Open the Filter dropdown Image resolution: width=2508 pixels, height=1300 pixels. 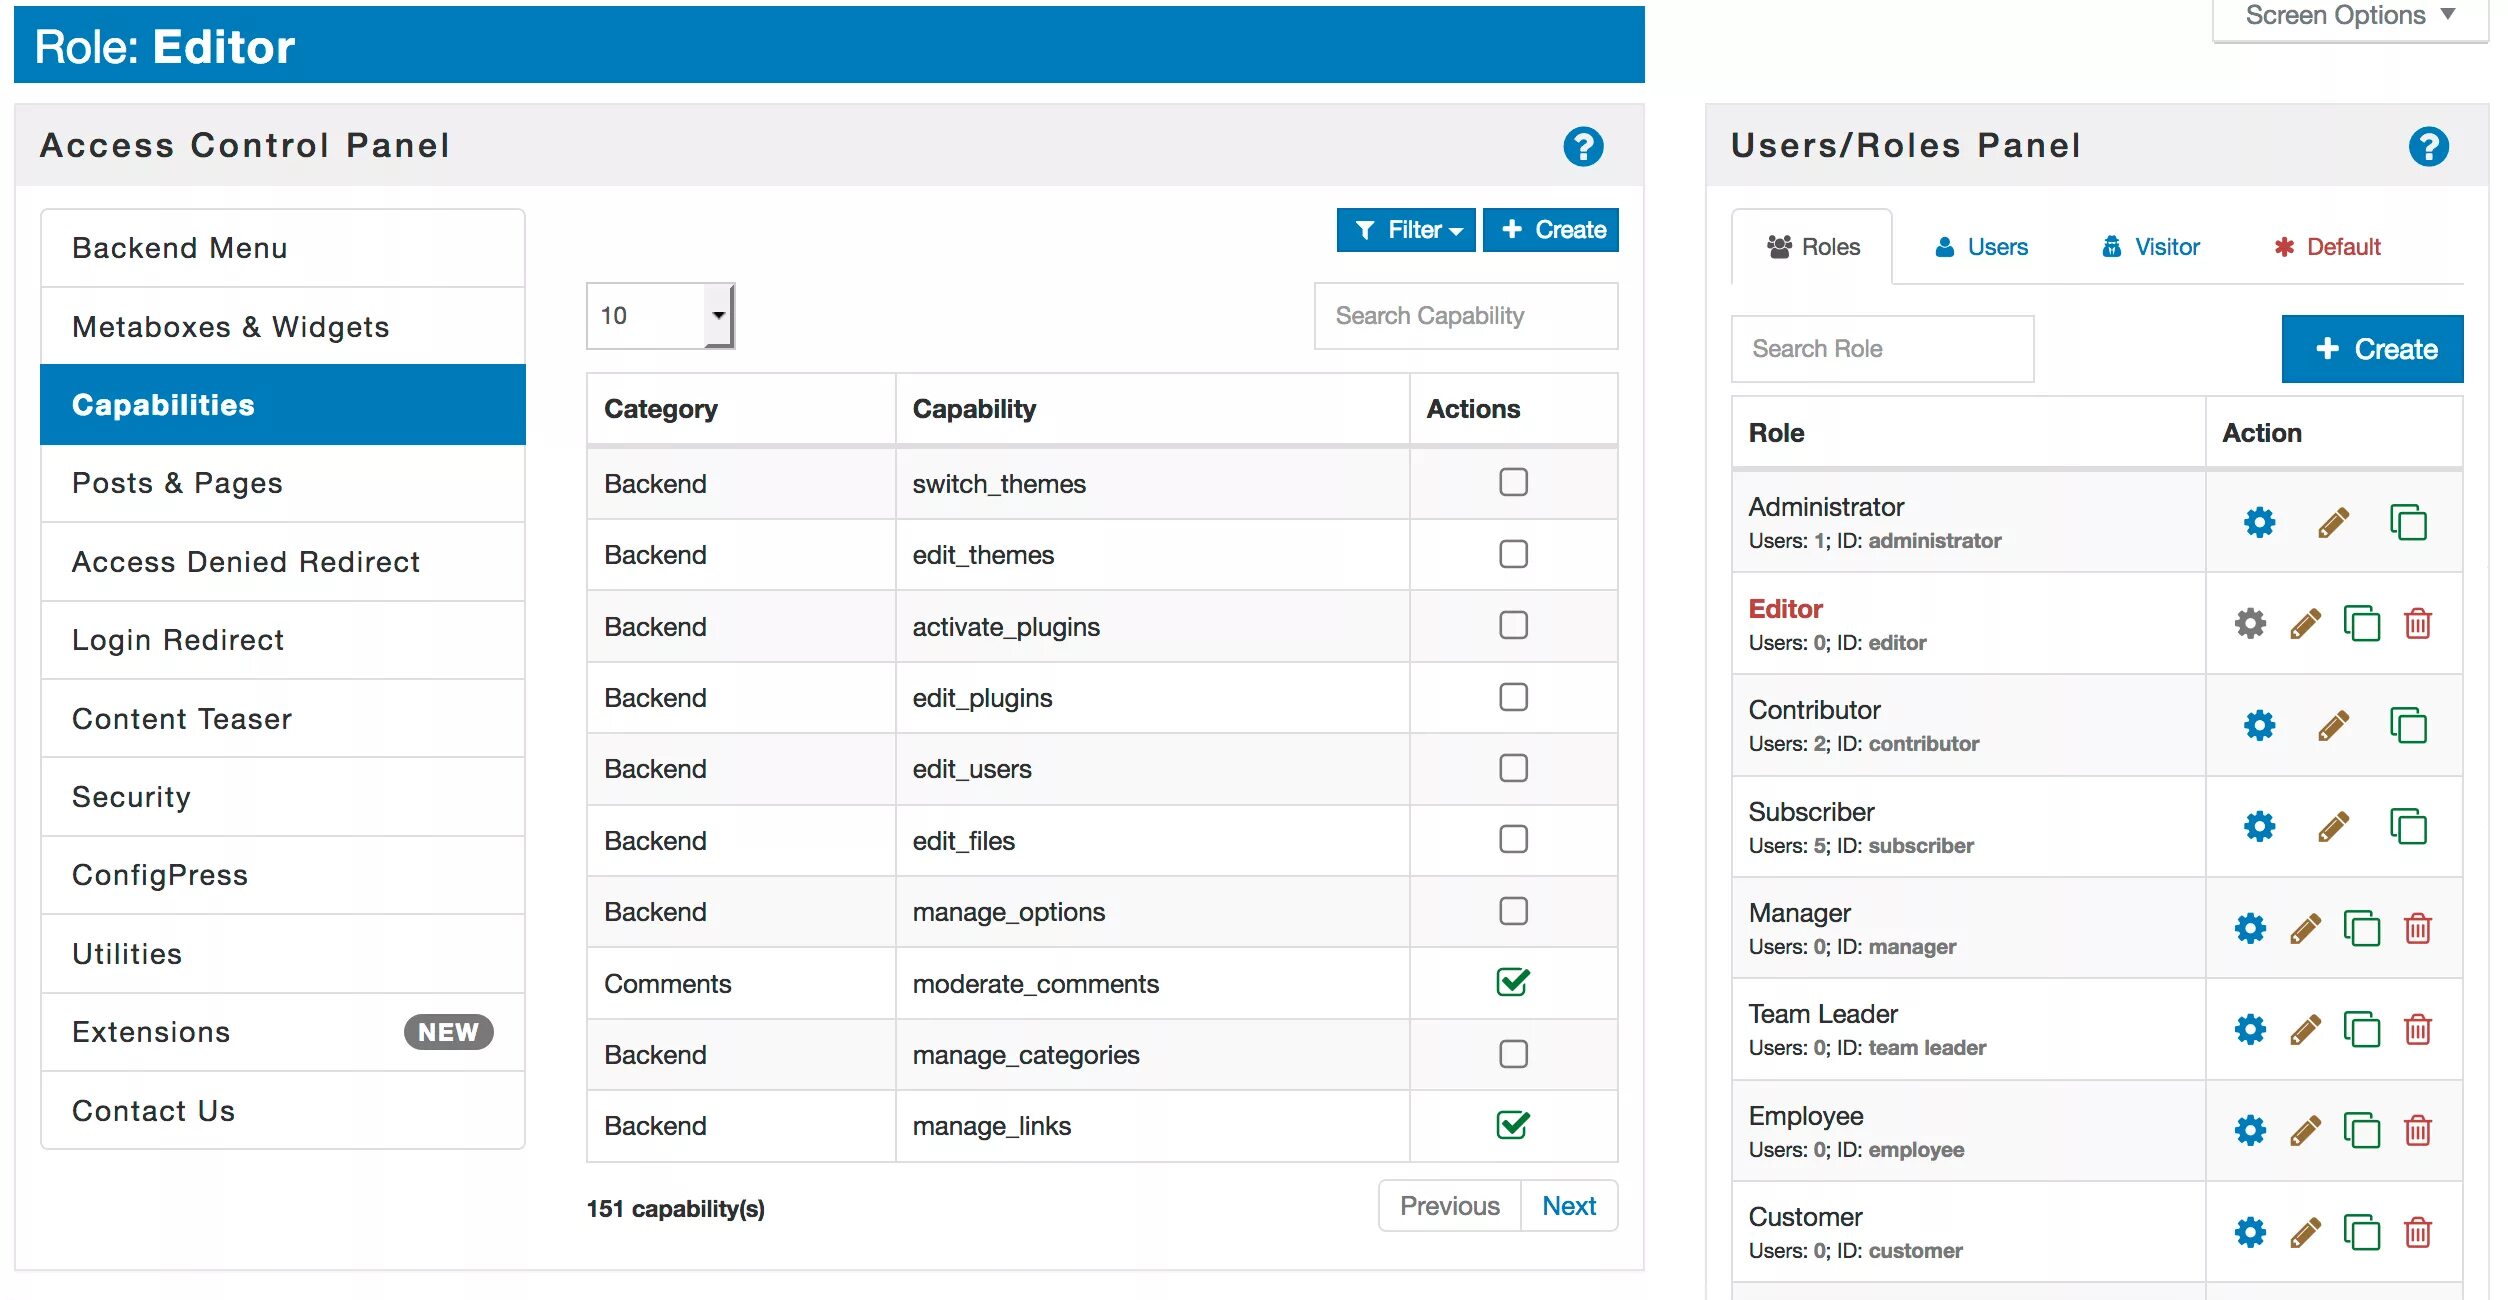pyautogui.click(x=1405, y=230)
